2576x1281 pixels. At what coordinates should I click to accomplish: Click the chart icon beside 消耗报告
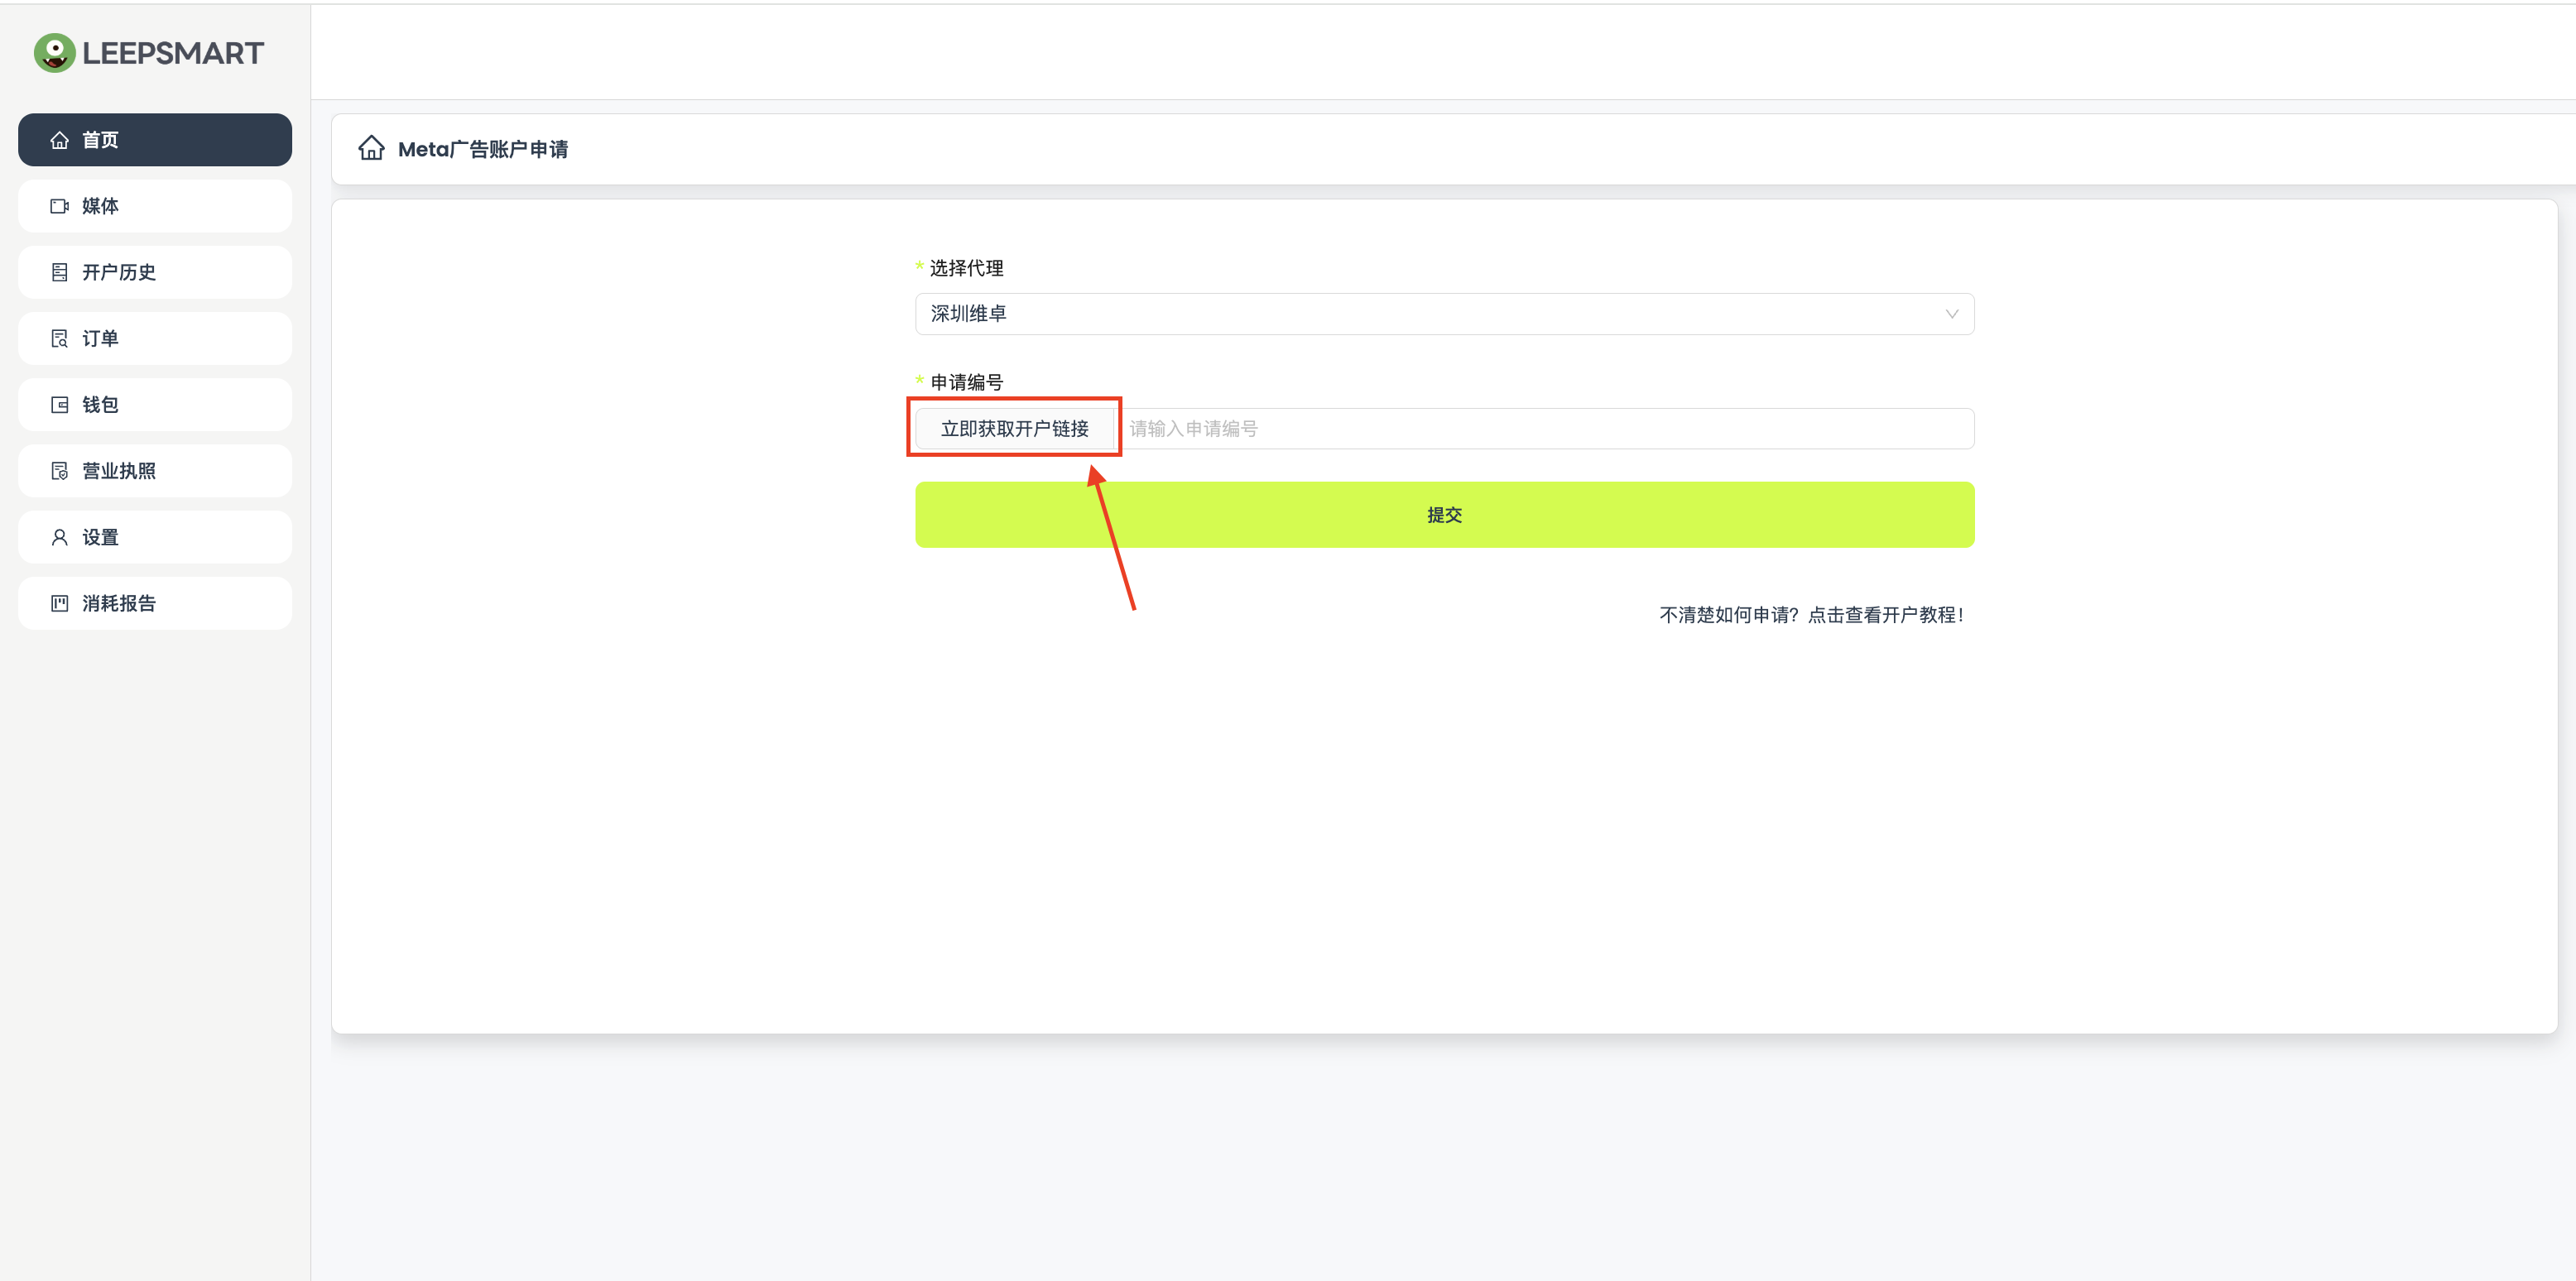tap(60, 603)
